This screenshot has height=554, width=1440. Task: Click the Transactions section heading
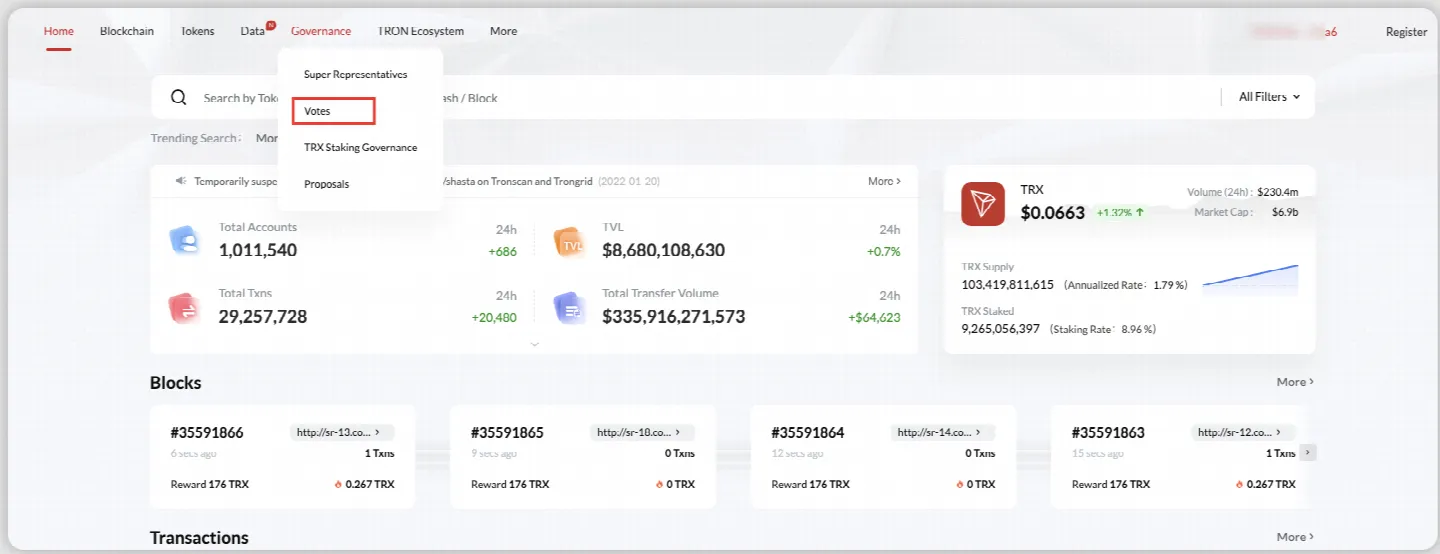199,538
